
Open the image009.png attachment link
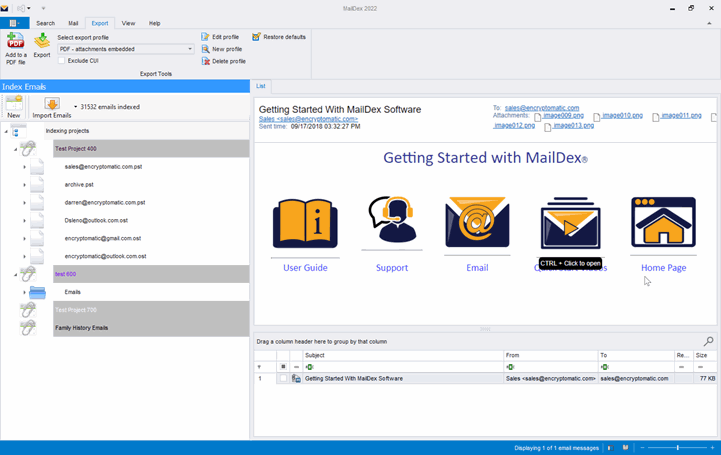[x=565, y=116]
